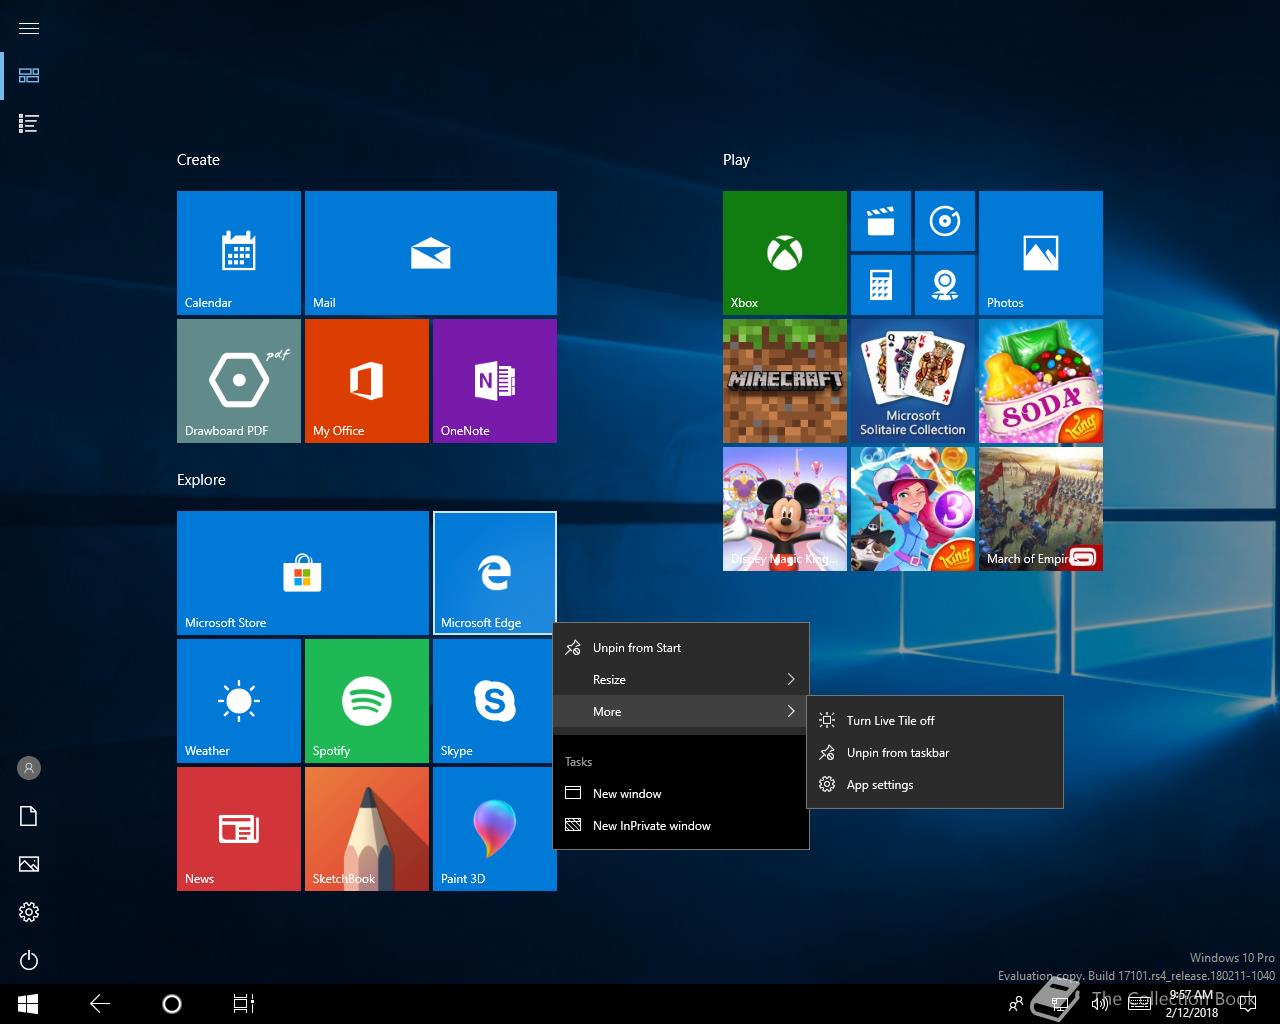This screenshot has width=1280, height=1024.
Task: Click the volume speaker icon
Action: pyautogui.click(x=1100, y=1004)
